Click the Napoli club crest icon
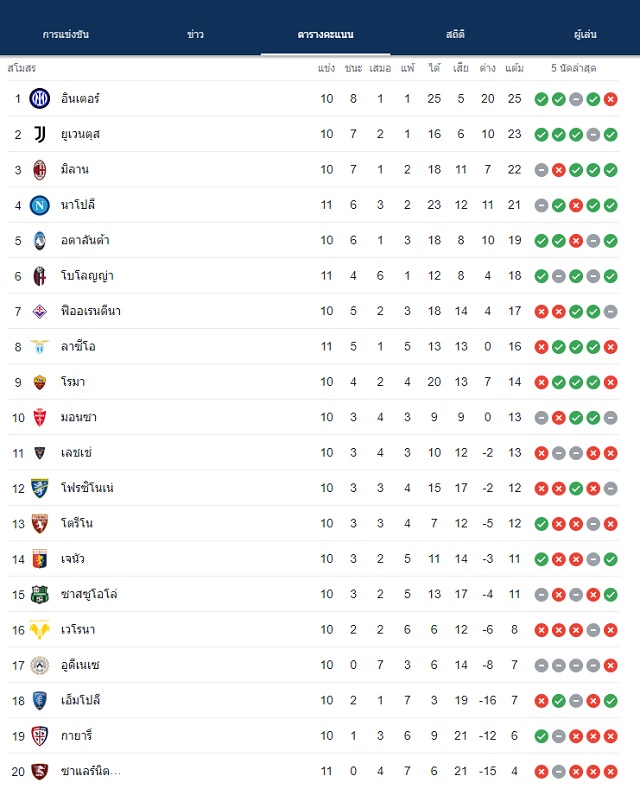Viewport: 640px width, 795px height. [40, 205]
